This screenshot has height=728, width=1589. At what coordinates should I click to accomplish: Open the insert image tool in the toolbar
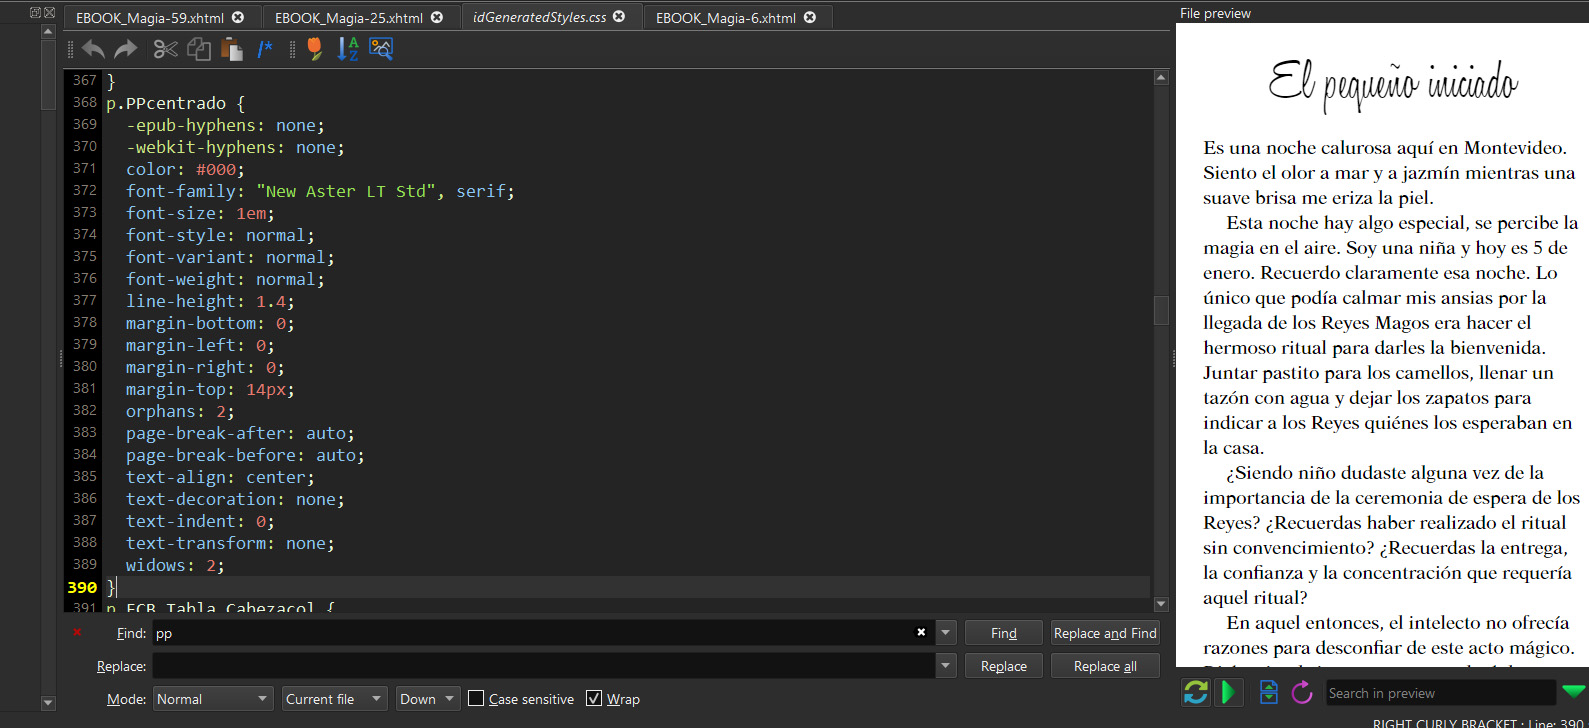(381, 49)
